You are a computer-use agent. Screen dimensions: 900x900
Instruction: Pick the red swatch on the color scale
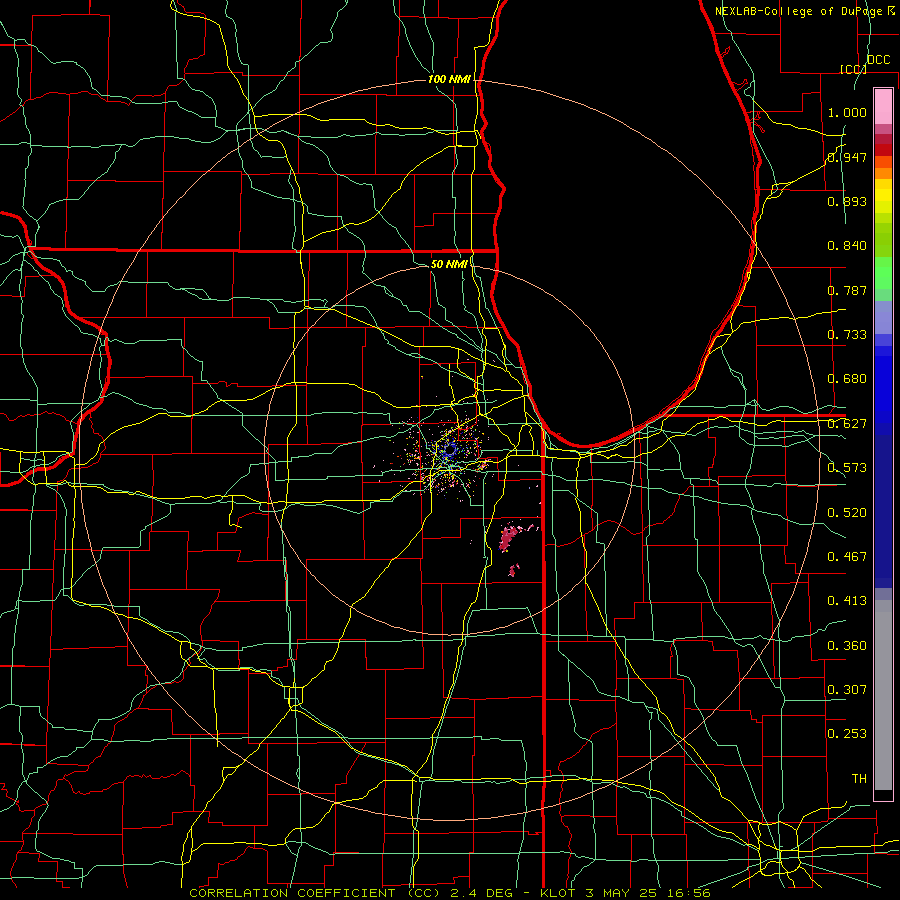point(883,150)
